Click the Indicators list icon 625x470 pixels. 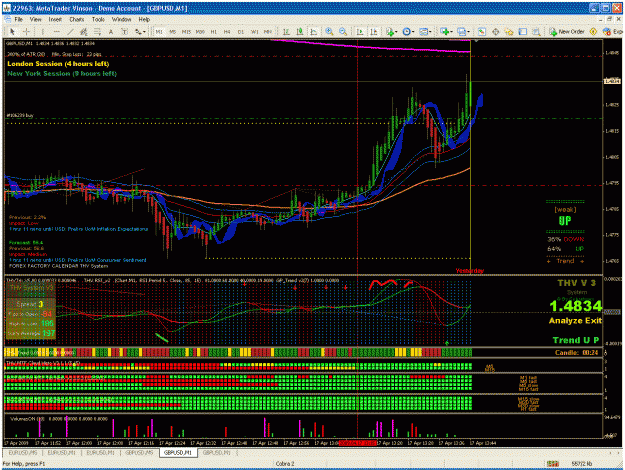click(390, 32)
